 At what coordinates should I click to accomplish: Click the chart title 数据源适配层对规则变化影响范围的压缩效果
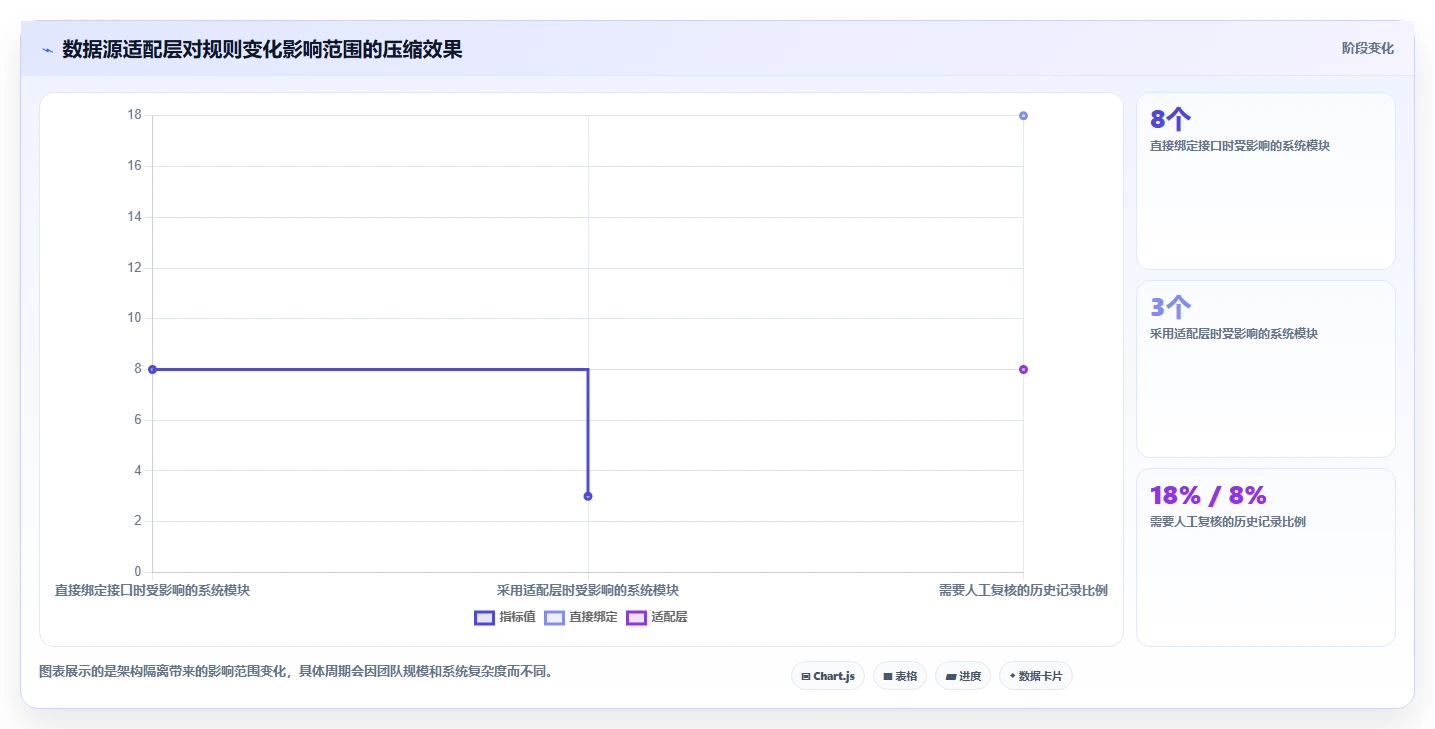click(262, 49)
